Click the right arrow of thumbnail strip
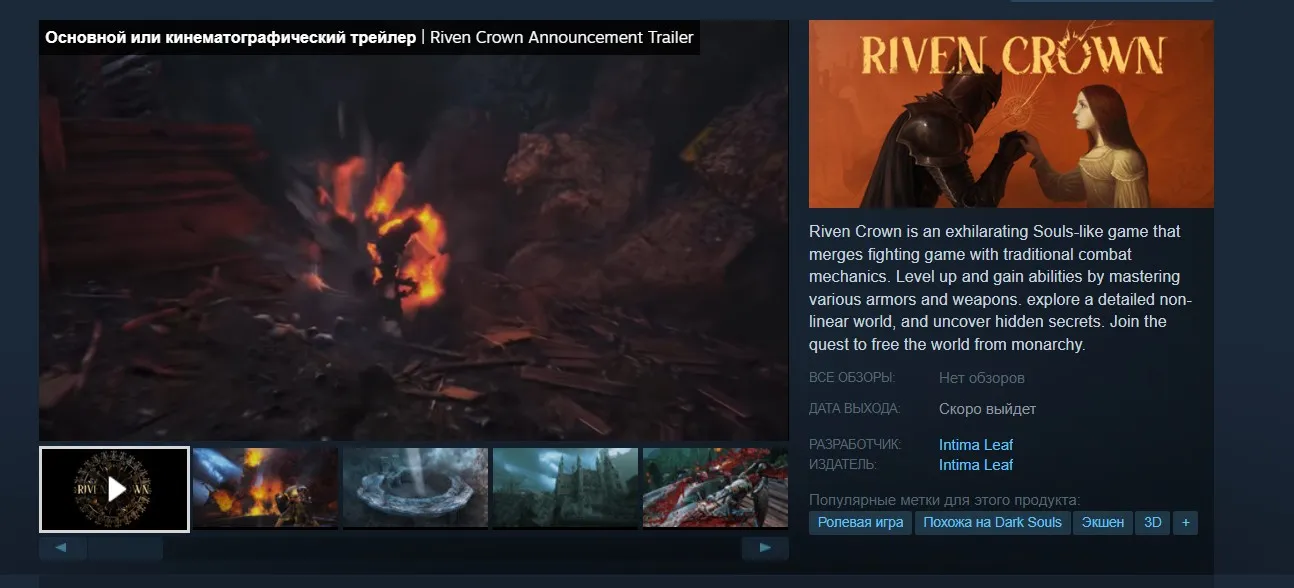 point(765,548)
